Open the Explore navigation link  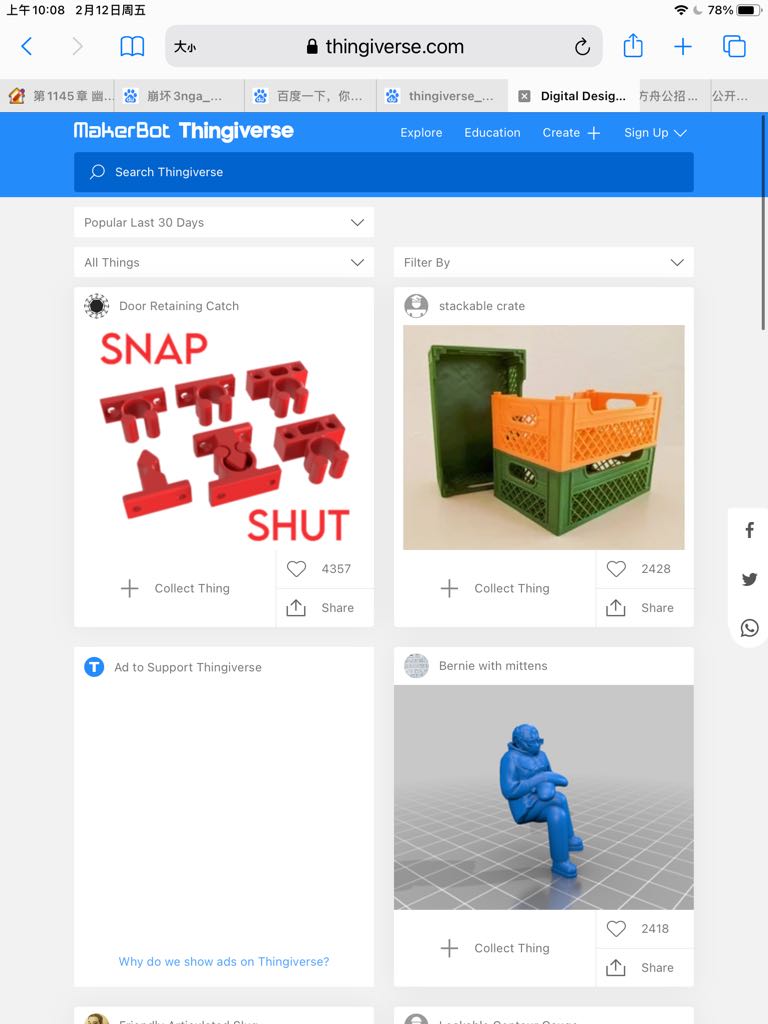(x=421, y=133)
